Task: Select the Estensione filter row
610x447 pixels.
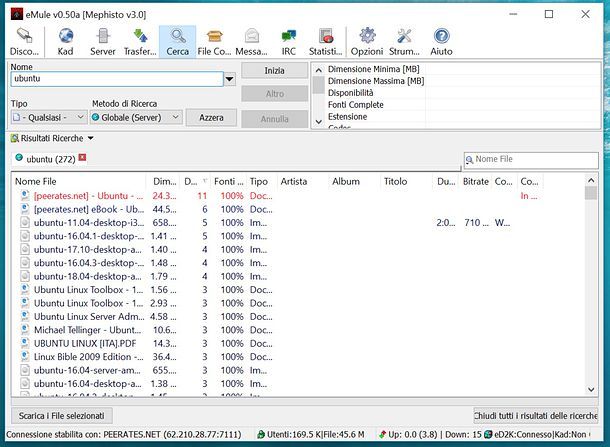Action: tap(463, 116)
